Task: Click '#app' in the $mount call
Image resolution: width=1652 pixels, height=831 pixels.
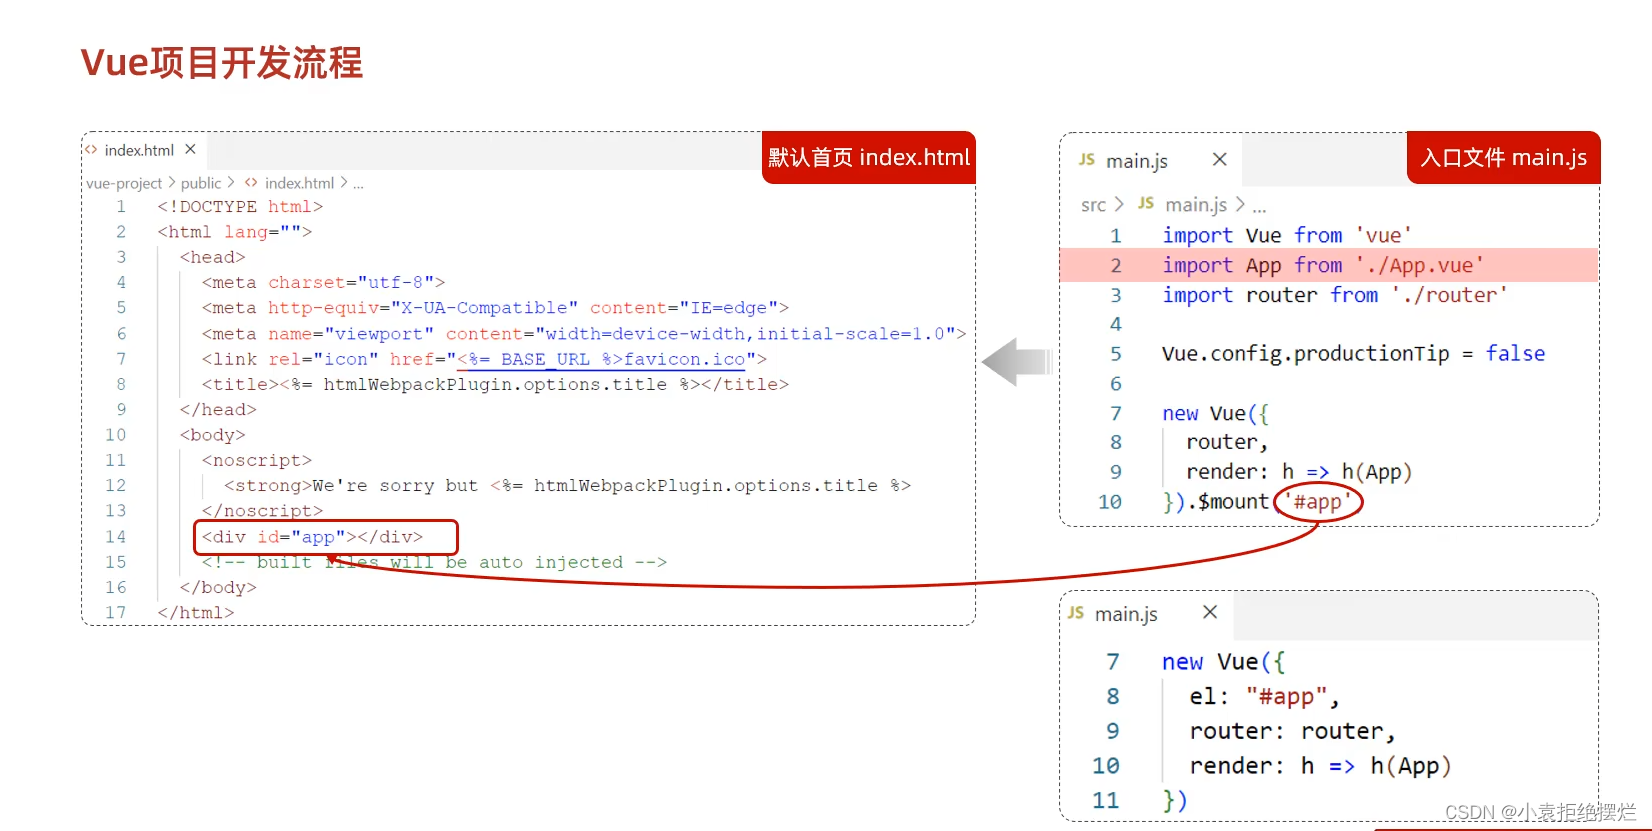Action: click(1318, 501)
